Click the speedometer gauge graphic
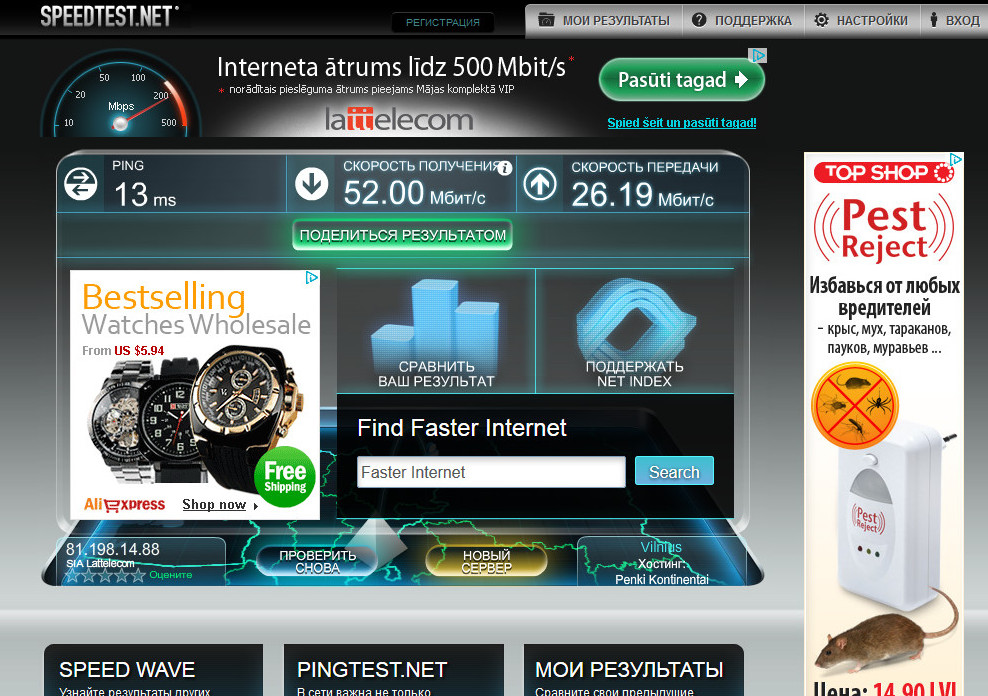The image size is (988, 696). coord(120,94)
